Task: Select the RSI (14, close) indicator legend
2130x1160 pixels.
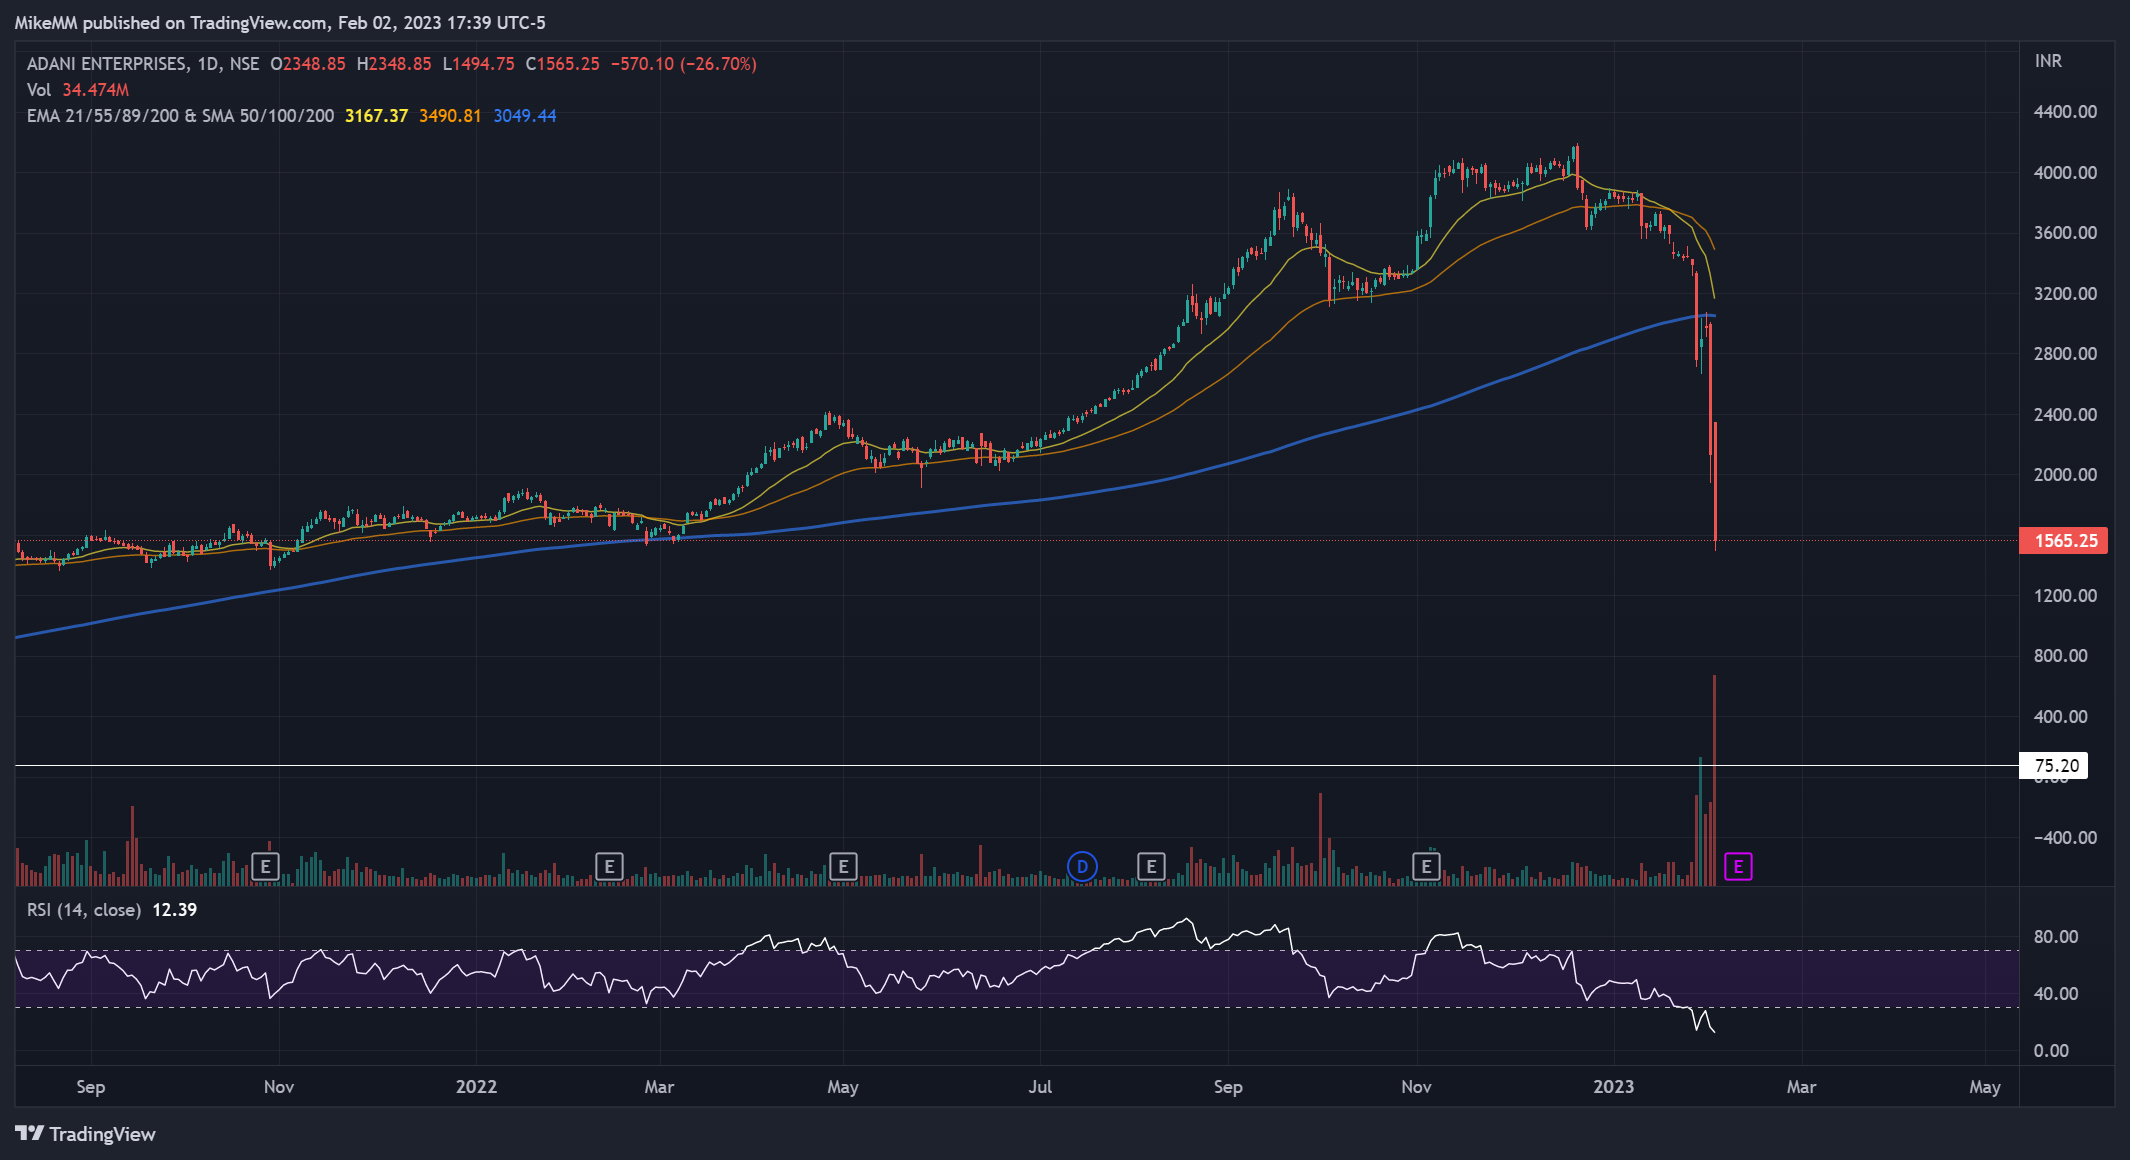Action: pos(84,910)
